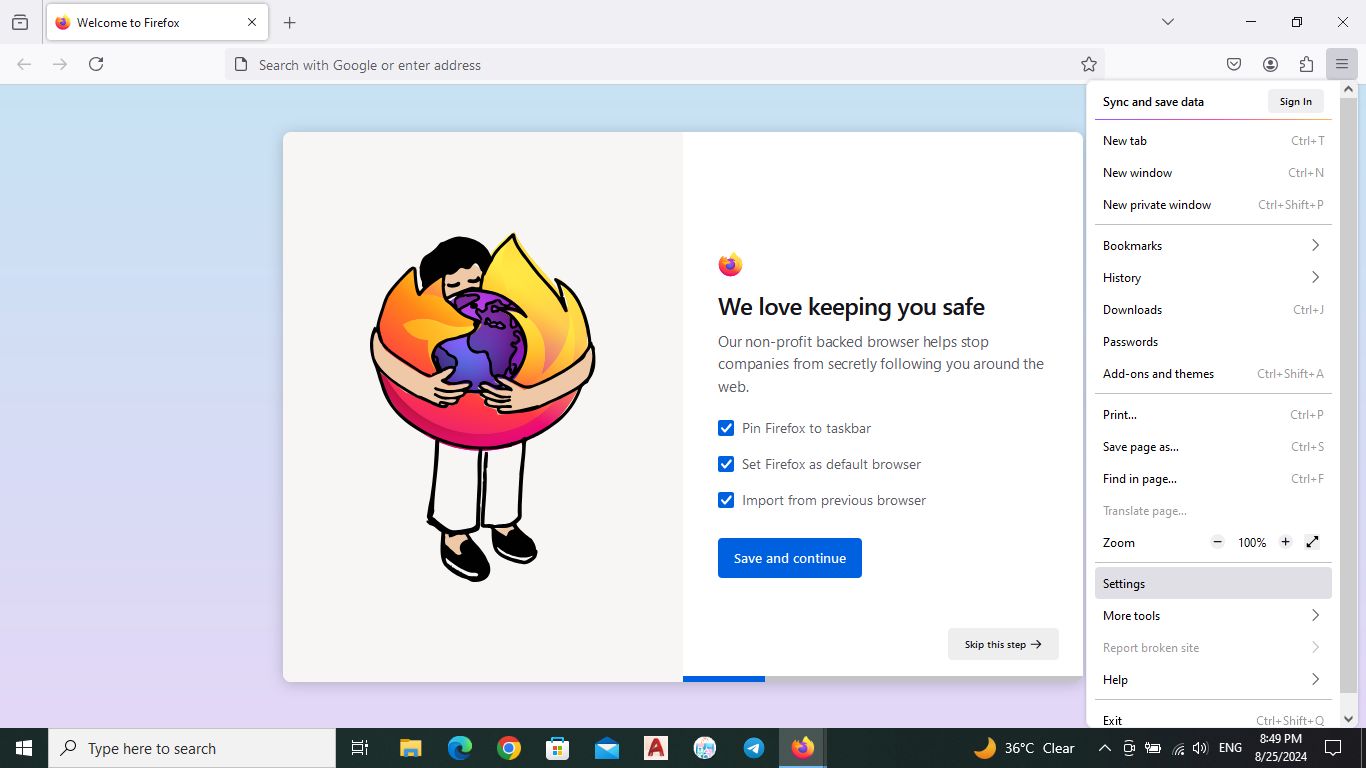Expand the History submenu
The height and width of the screenshot is (768, 1366).
[x=1213, y=278]
